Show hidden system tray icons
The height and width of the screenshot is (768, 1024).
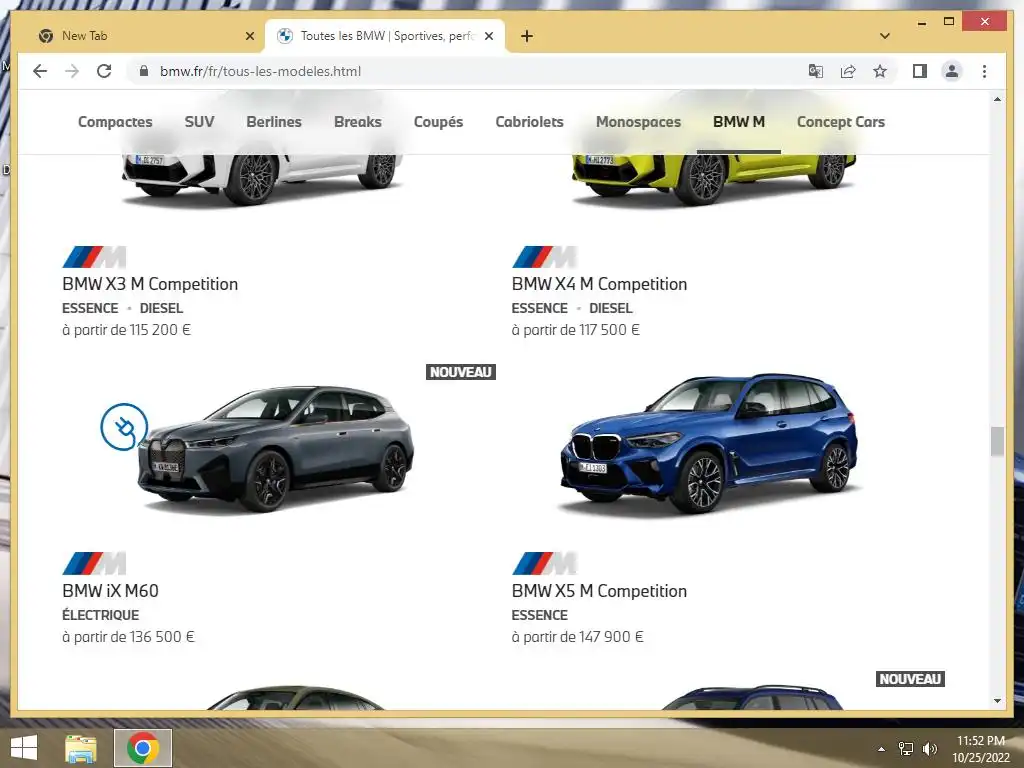(x=882, y=749)
